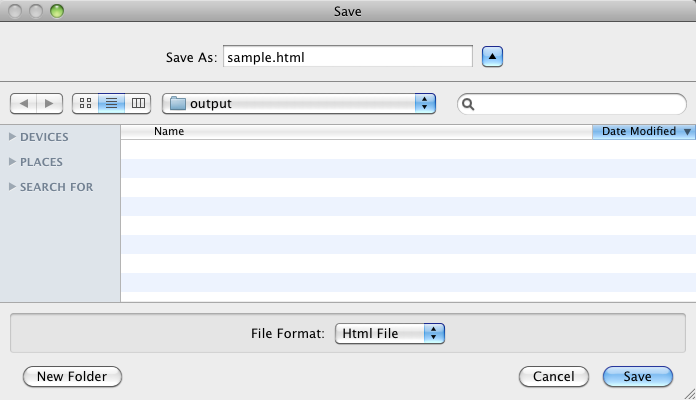
Task: Switch to icon view mode
Action: (x=85, y=103)
